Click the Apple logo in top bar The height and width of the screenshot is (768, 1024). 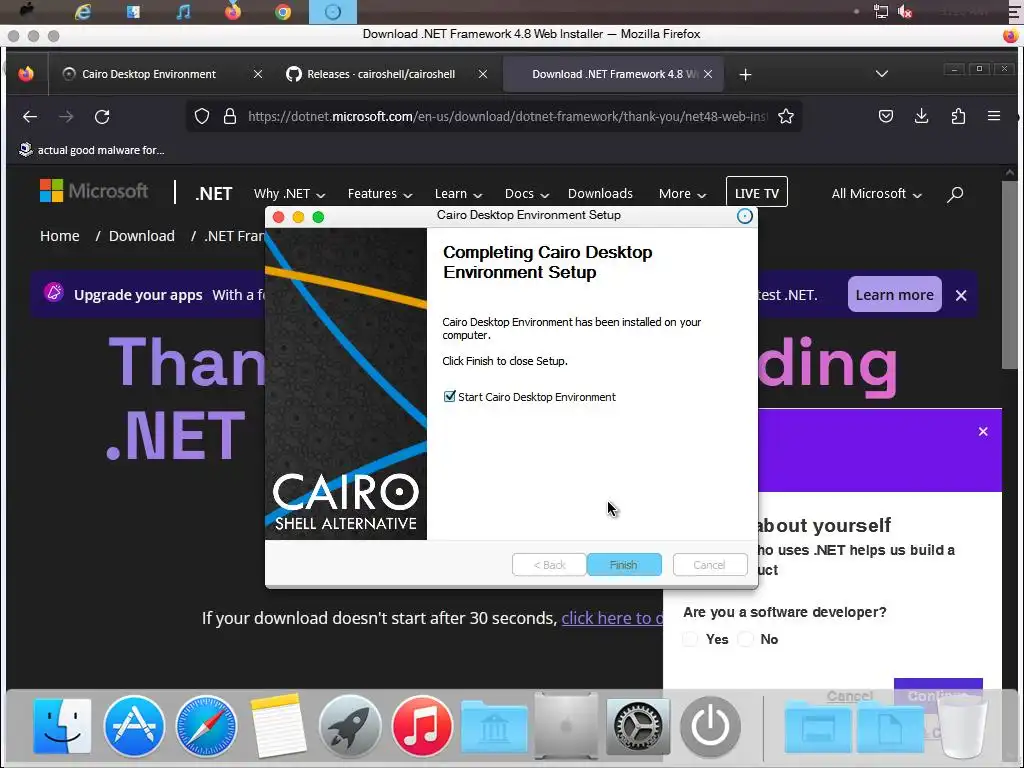tap(27, 11)
